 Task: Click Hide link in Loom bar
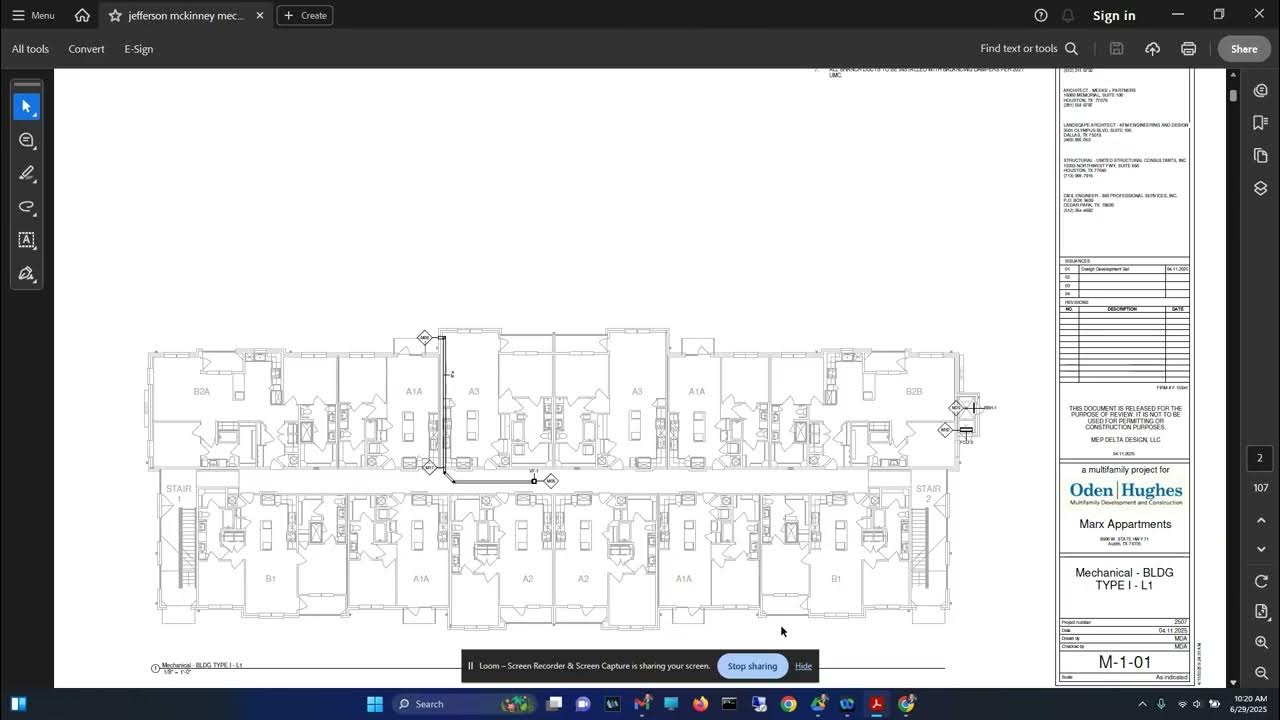[x=803, y=666]
